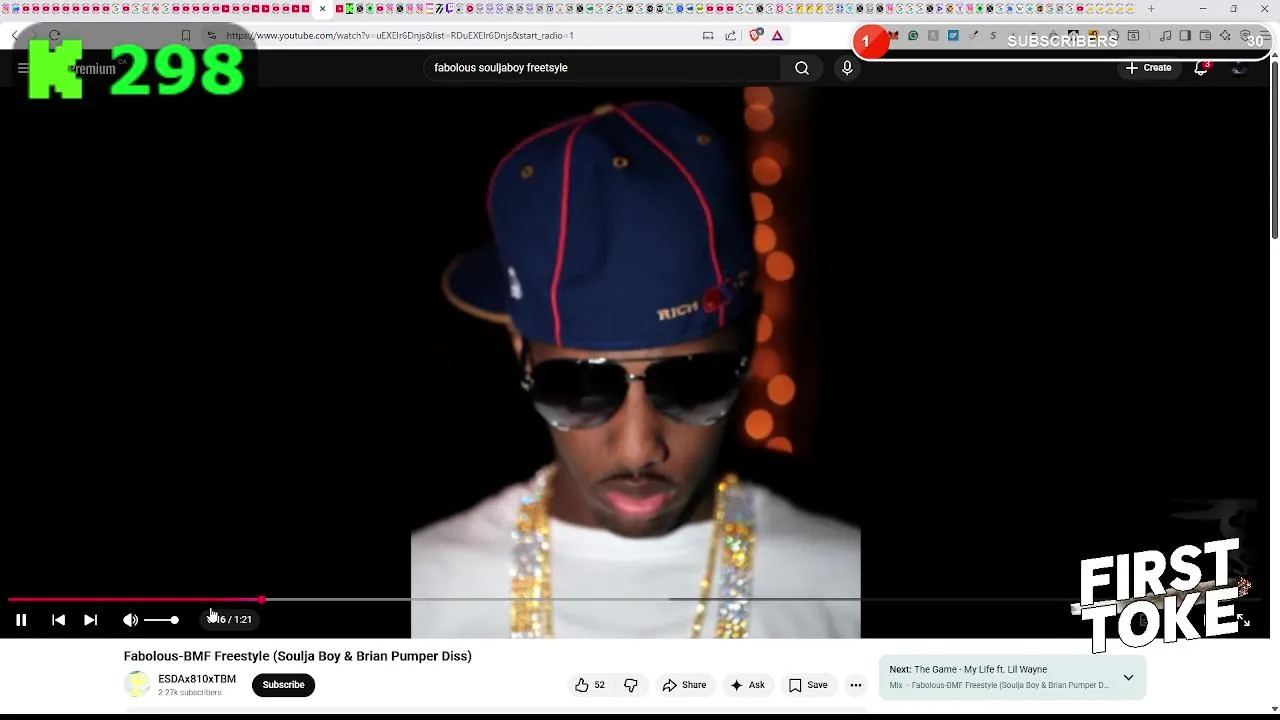1280x720 pixels.
Task: Open the Brave Shields lion icon
Action: 755,35
